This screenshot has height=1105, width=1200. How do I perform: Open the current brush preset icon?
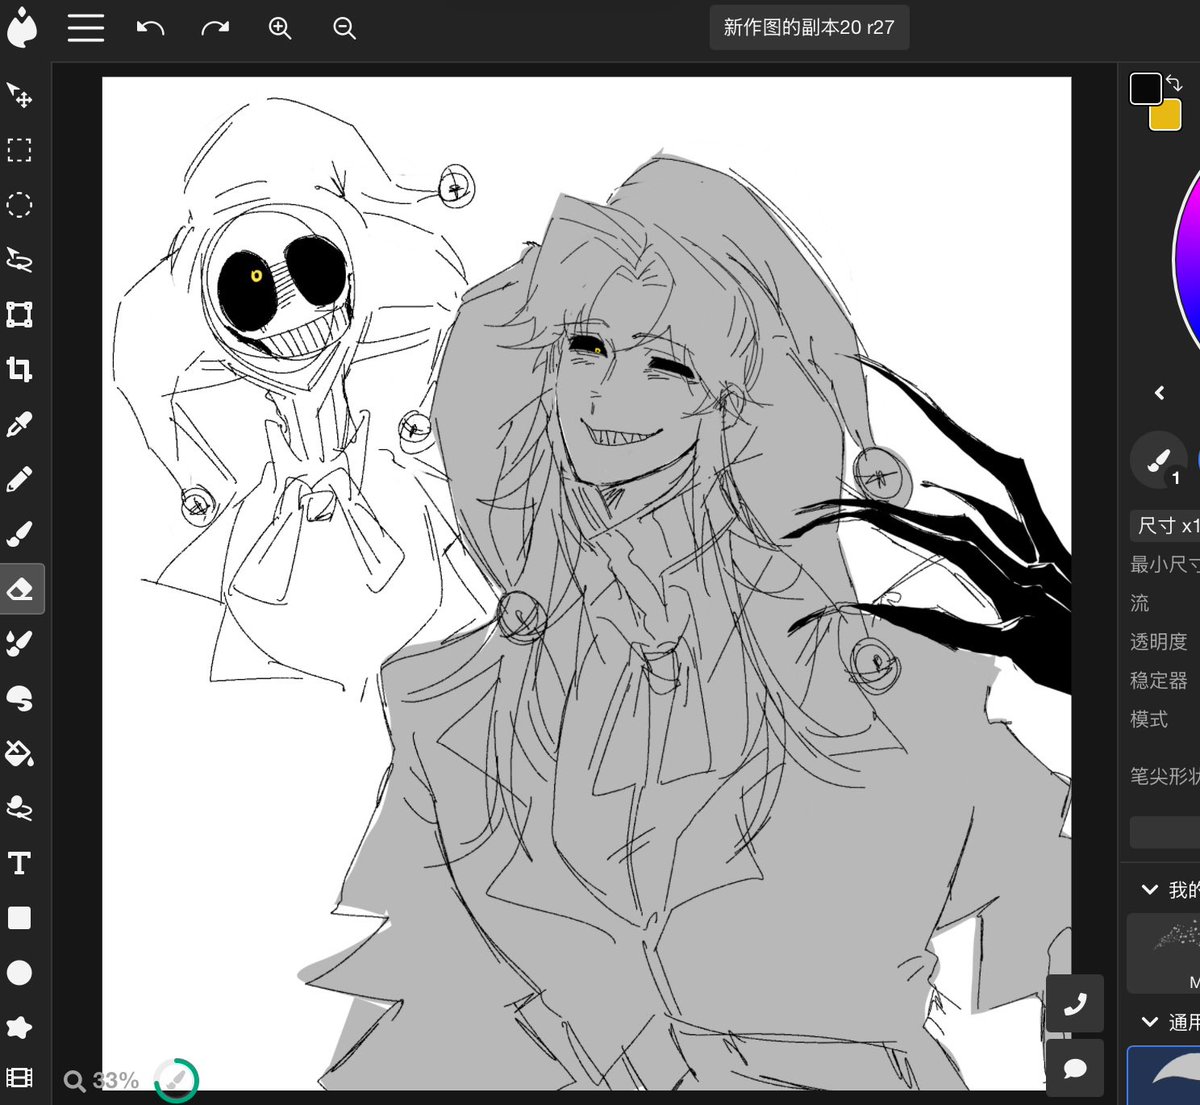coord(1159,460)
